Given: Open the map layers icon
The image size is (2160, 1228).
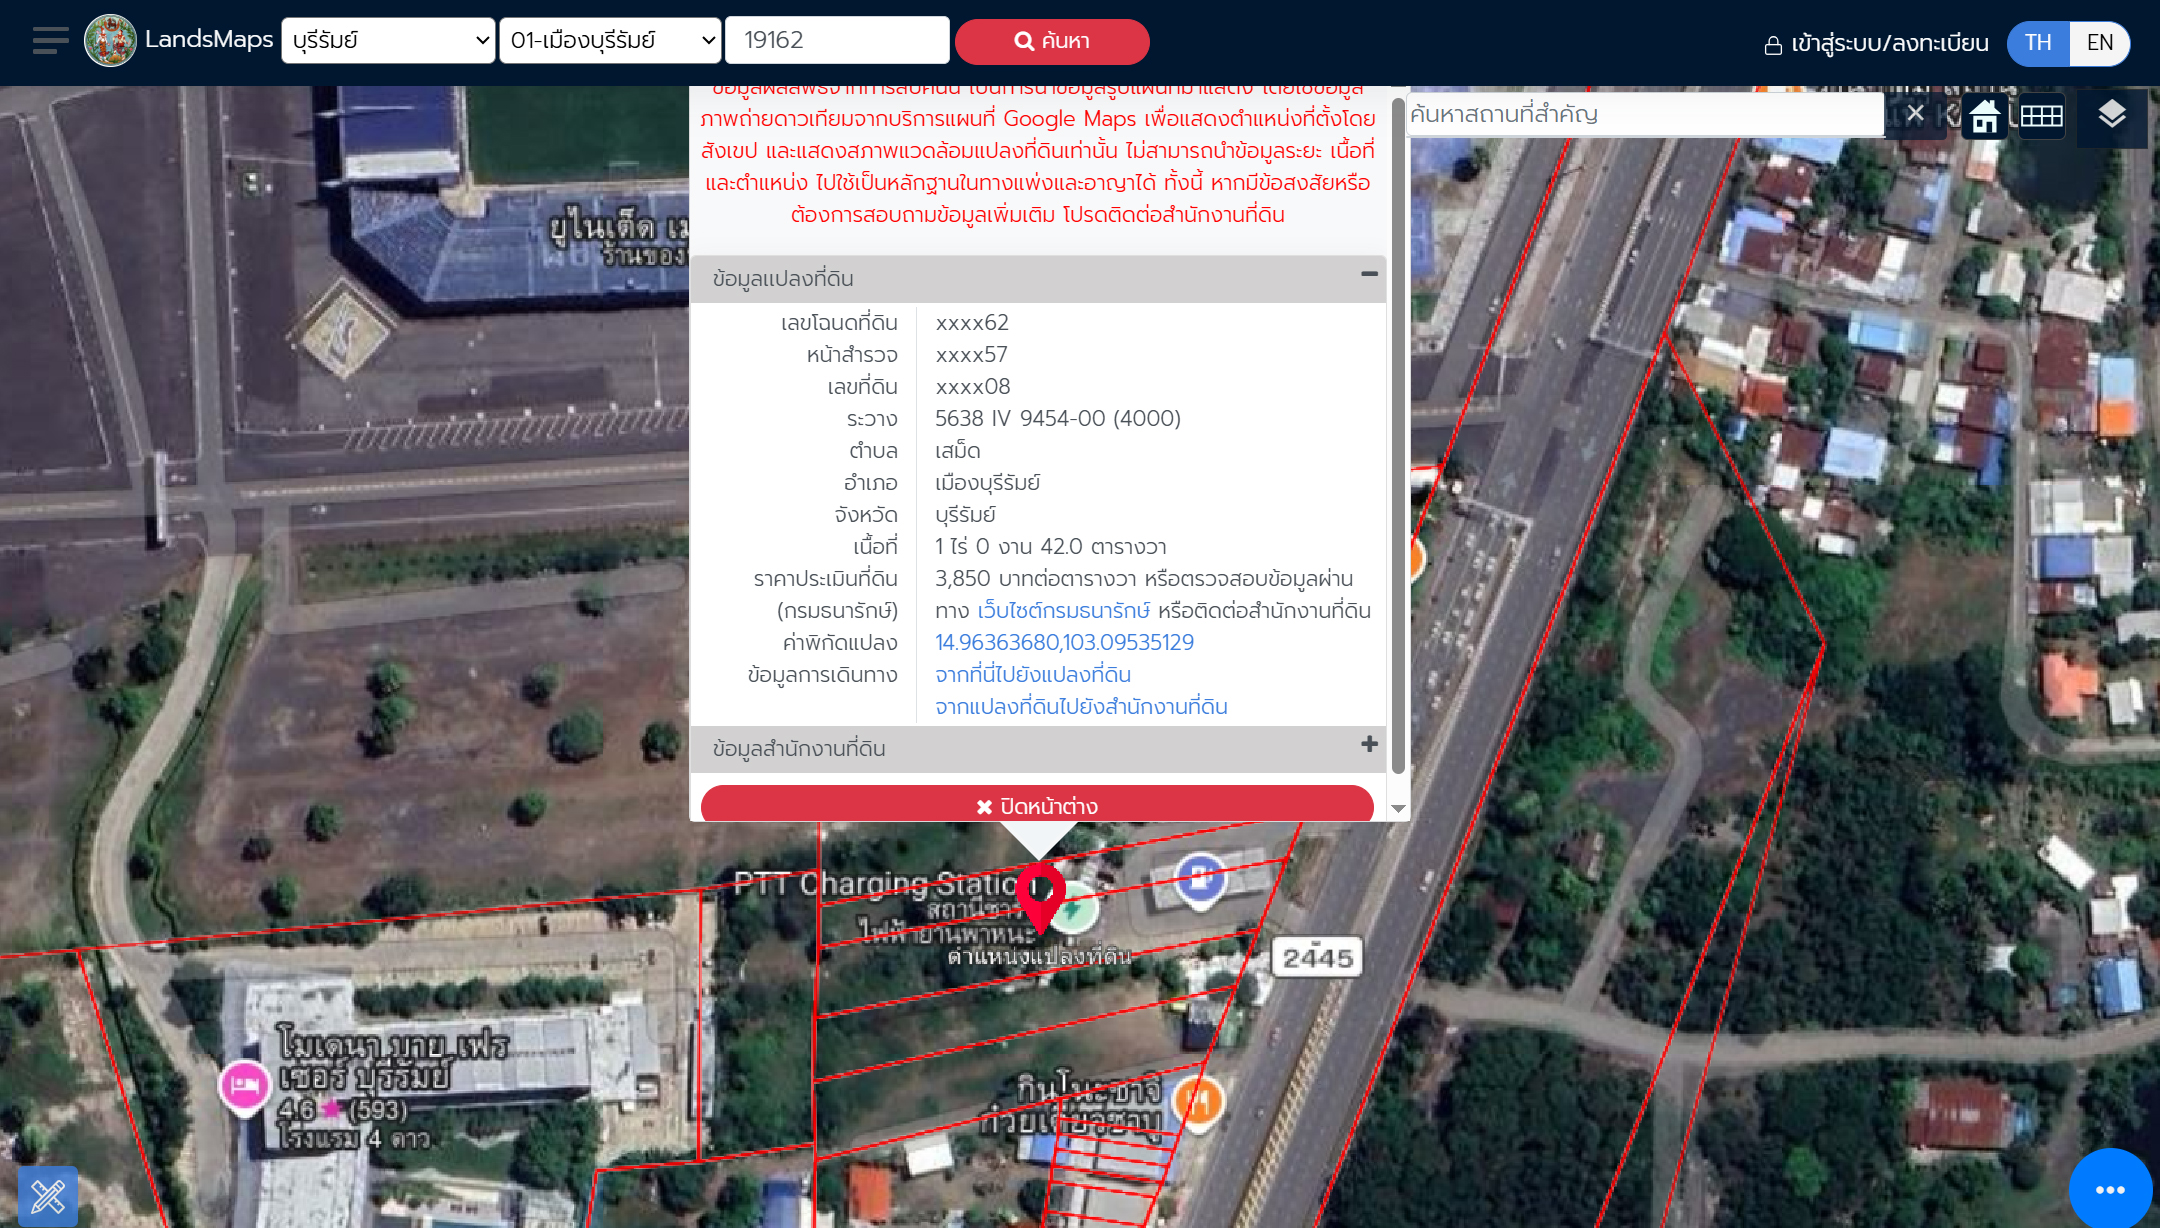Looking at the screenshot, I should coord(2111,115).
